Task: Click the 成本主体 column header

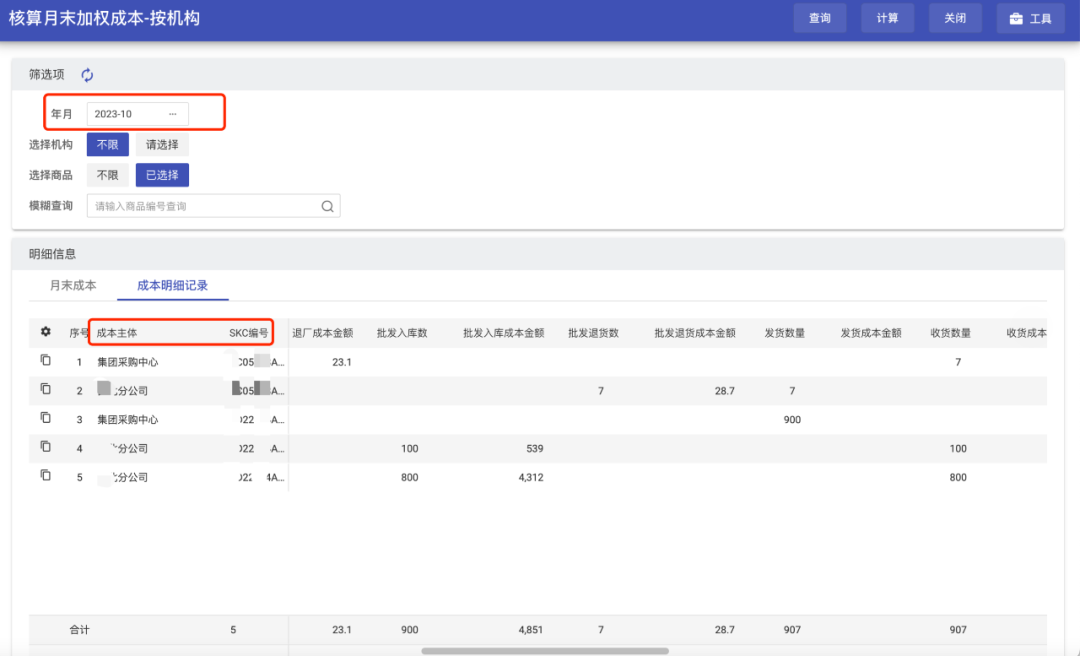Action: pos(117,333)
